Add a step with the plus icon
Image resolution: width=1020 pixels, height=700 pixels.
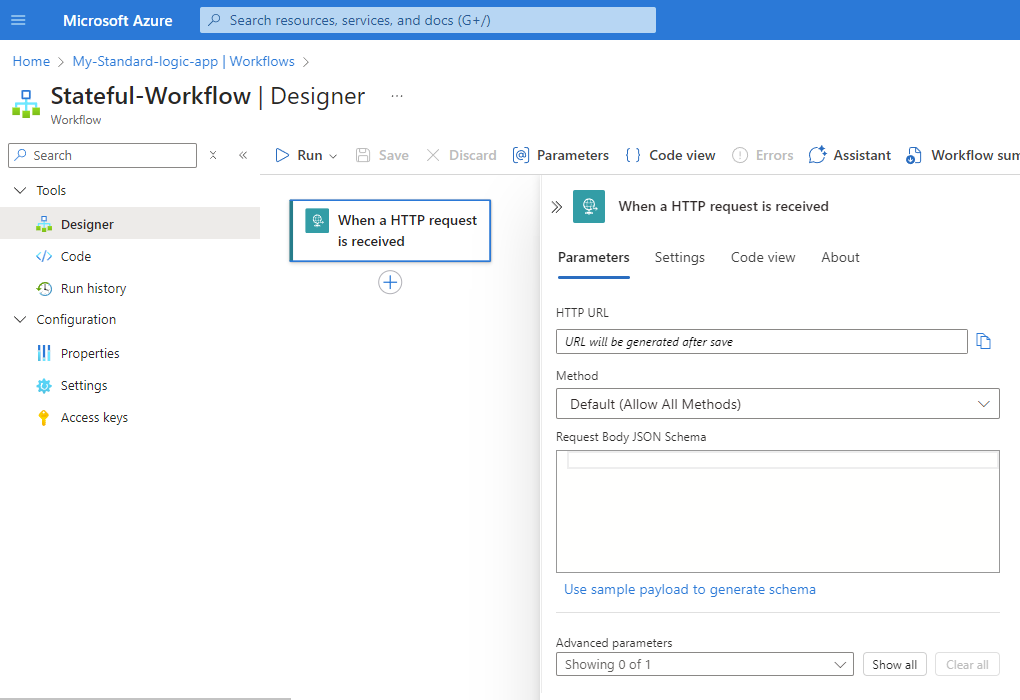pos(390,282)
